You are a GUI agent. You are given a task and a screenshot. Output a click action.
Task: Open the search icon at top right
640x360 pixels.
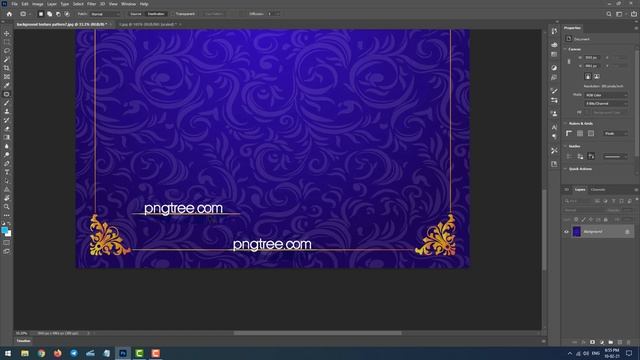(609, 14)
